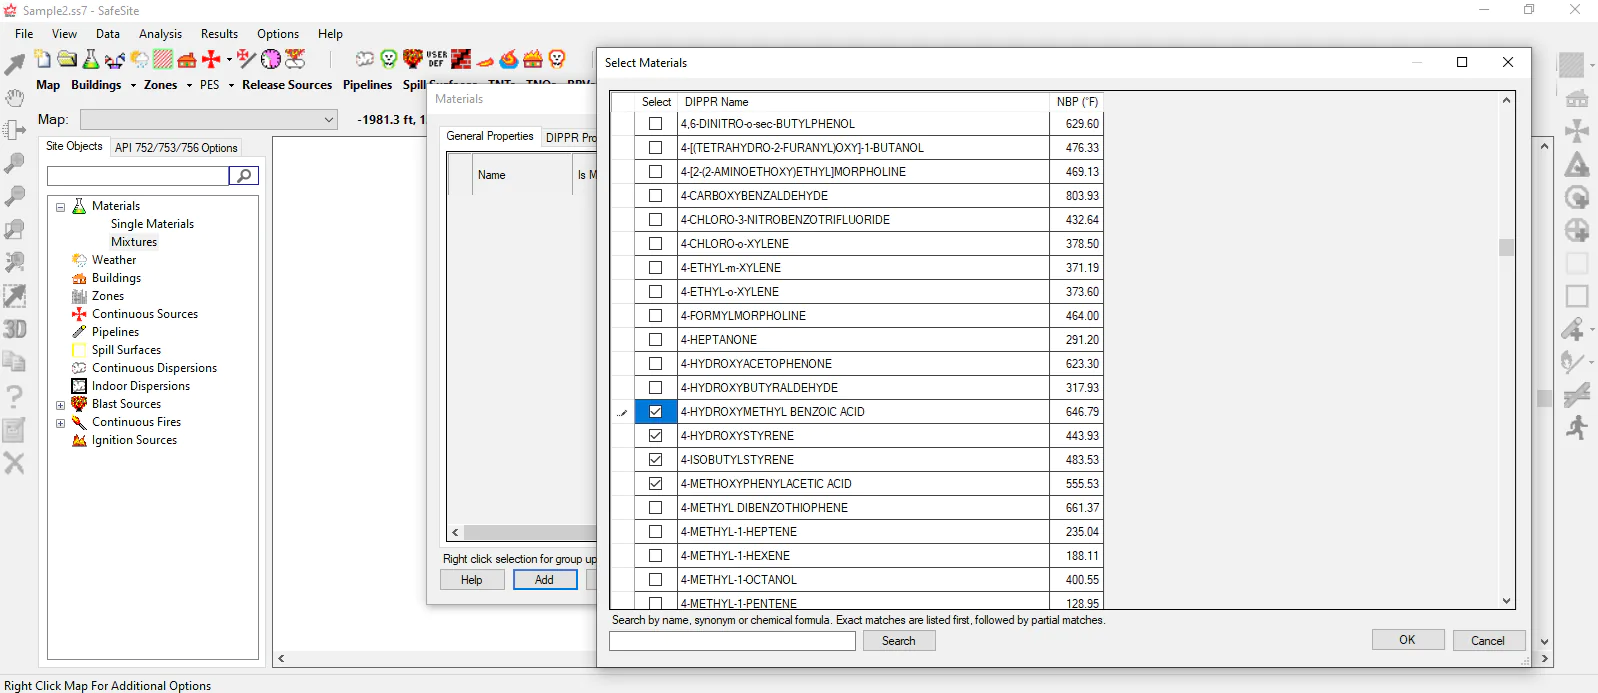1598x693 pixels.
Task: Uncheck 4-HYDROXYMETHYL BENZOIC ACID checkbox
Action: (656, 412)
